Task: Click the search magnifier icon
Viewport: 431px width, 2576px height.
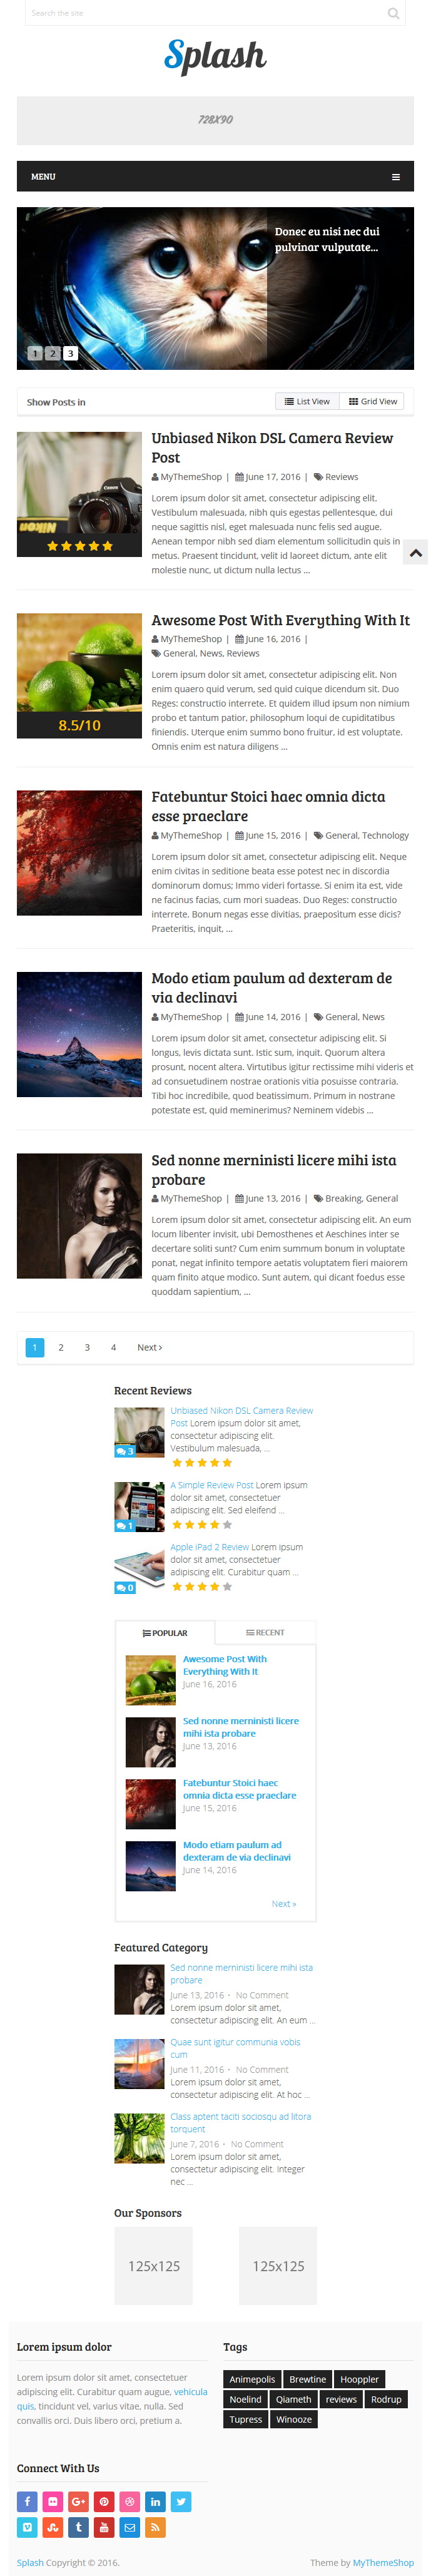Action: tap(393, 13)
